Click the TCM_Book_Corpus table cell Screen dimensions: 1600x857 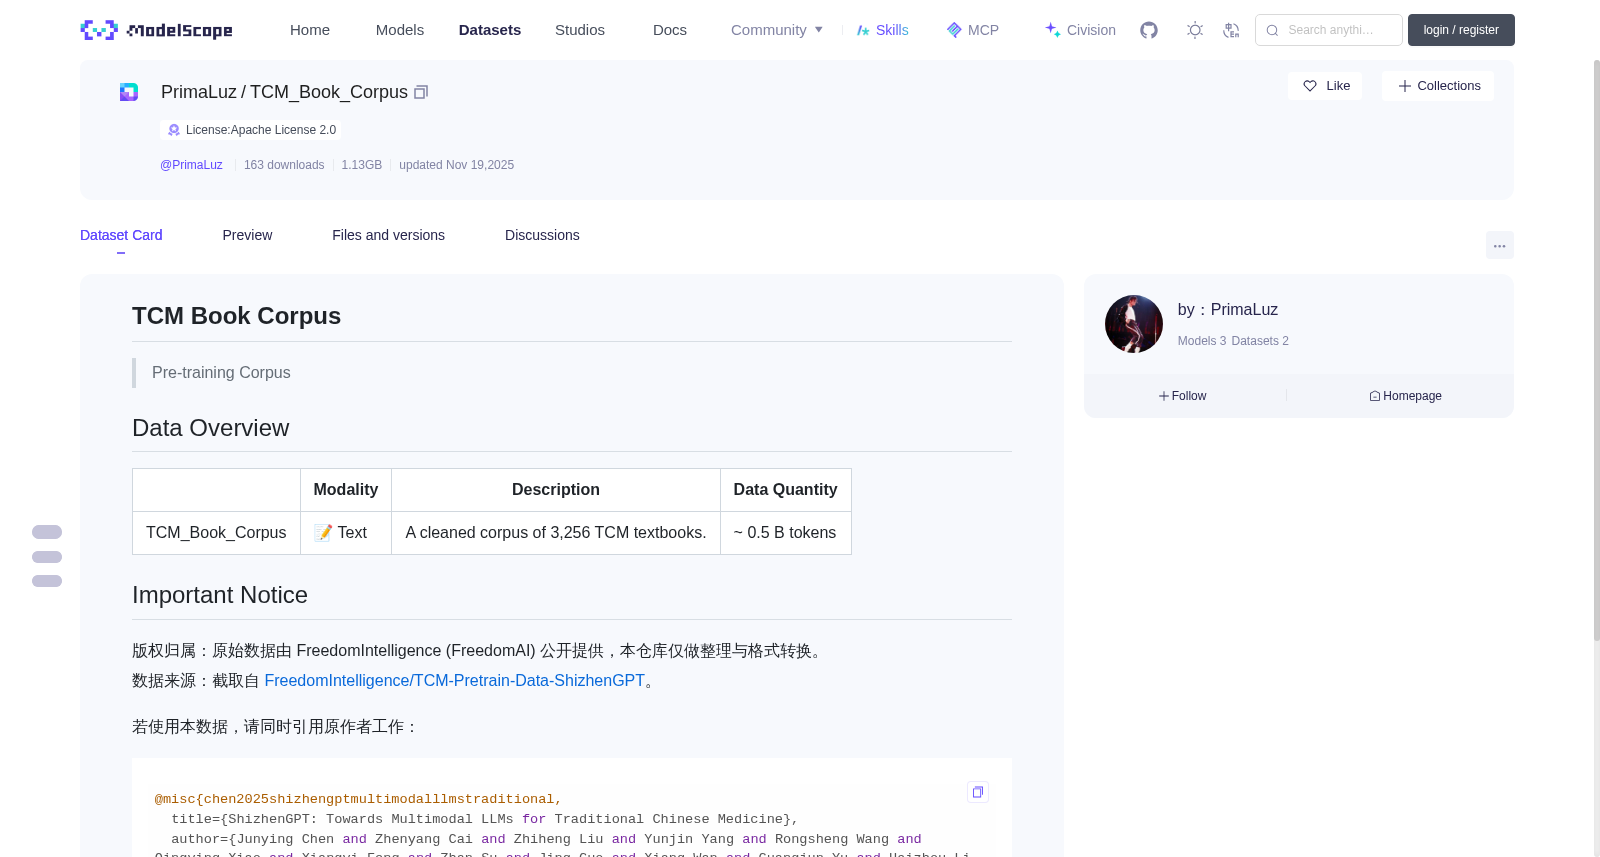pyautogui.click(x=216, y=533)
